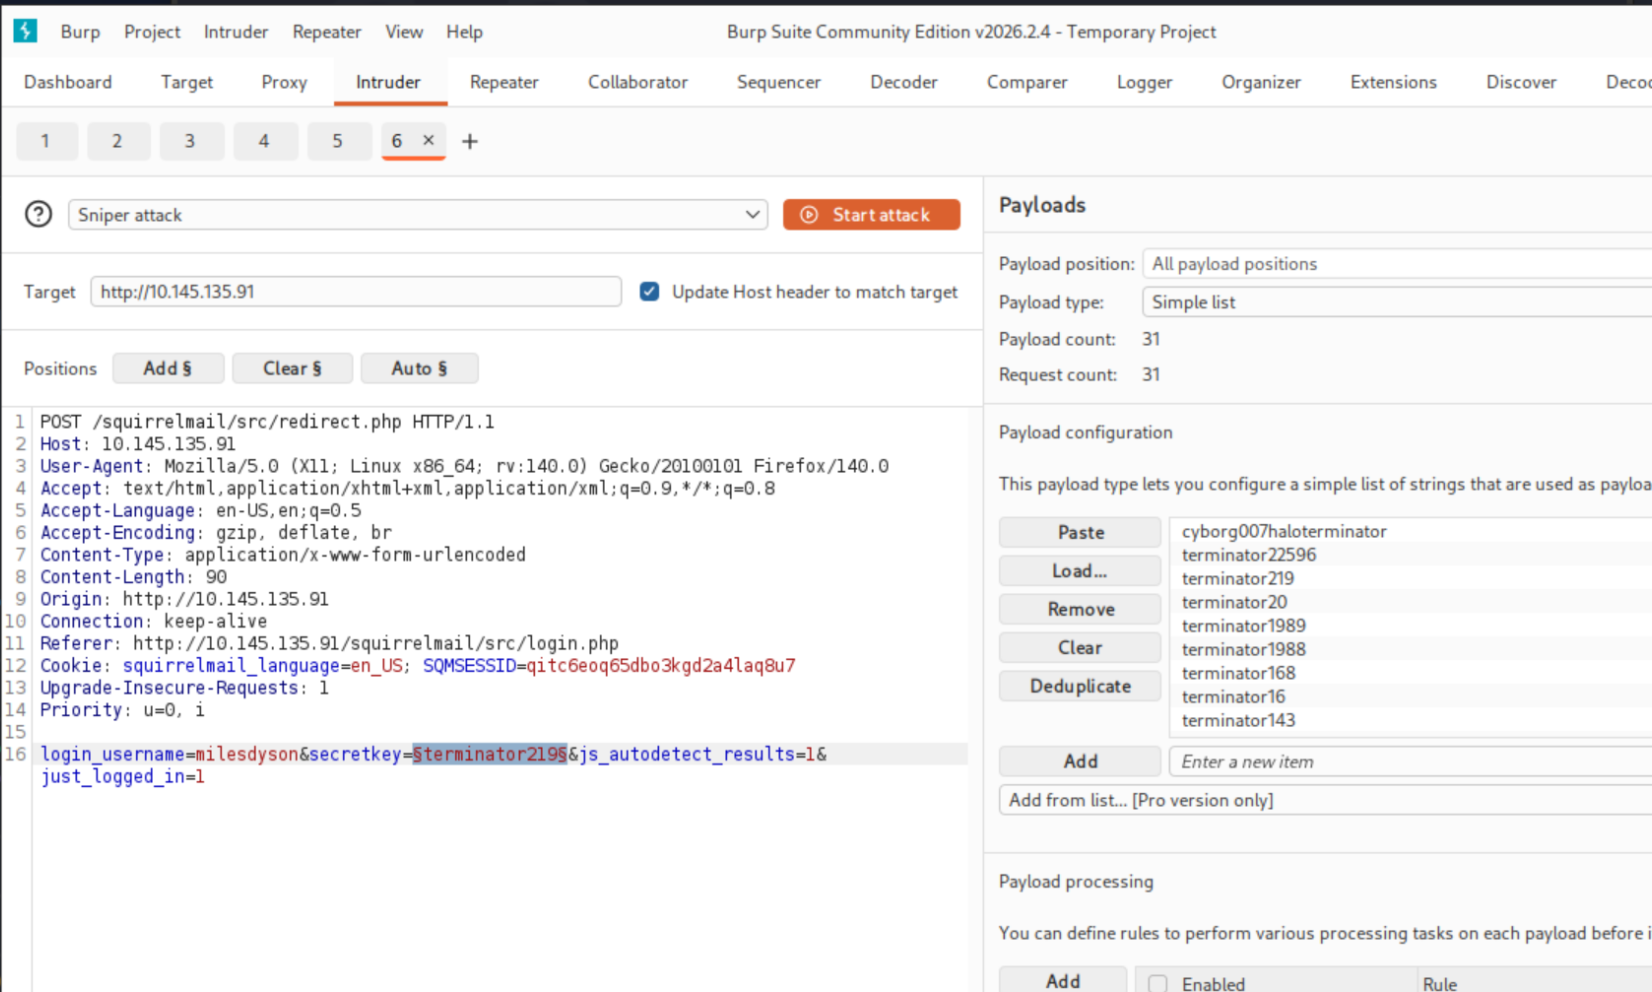Close Intruder tab 6 with the x
The width and height of the screenshot is (1652, 992).
(428, 140)
